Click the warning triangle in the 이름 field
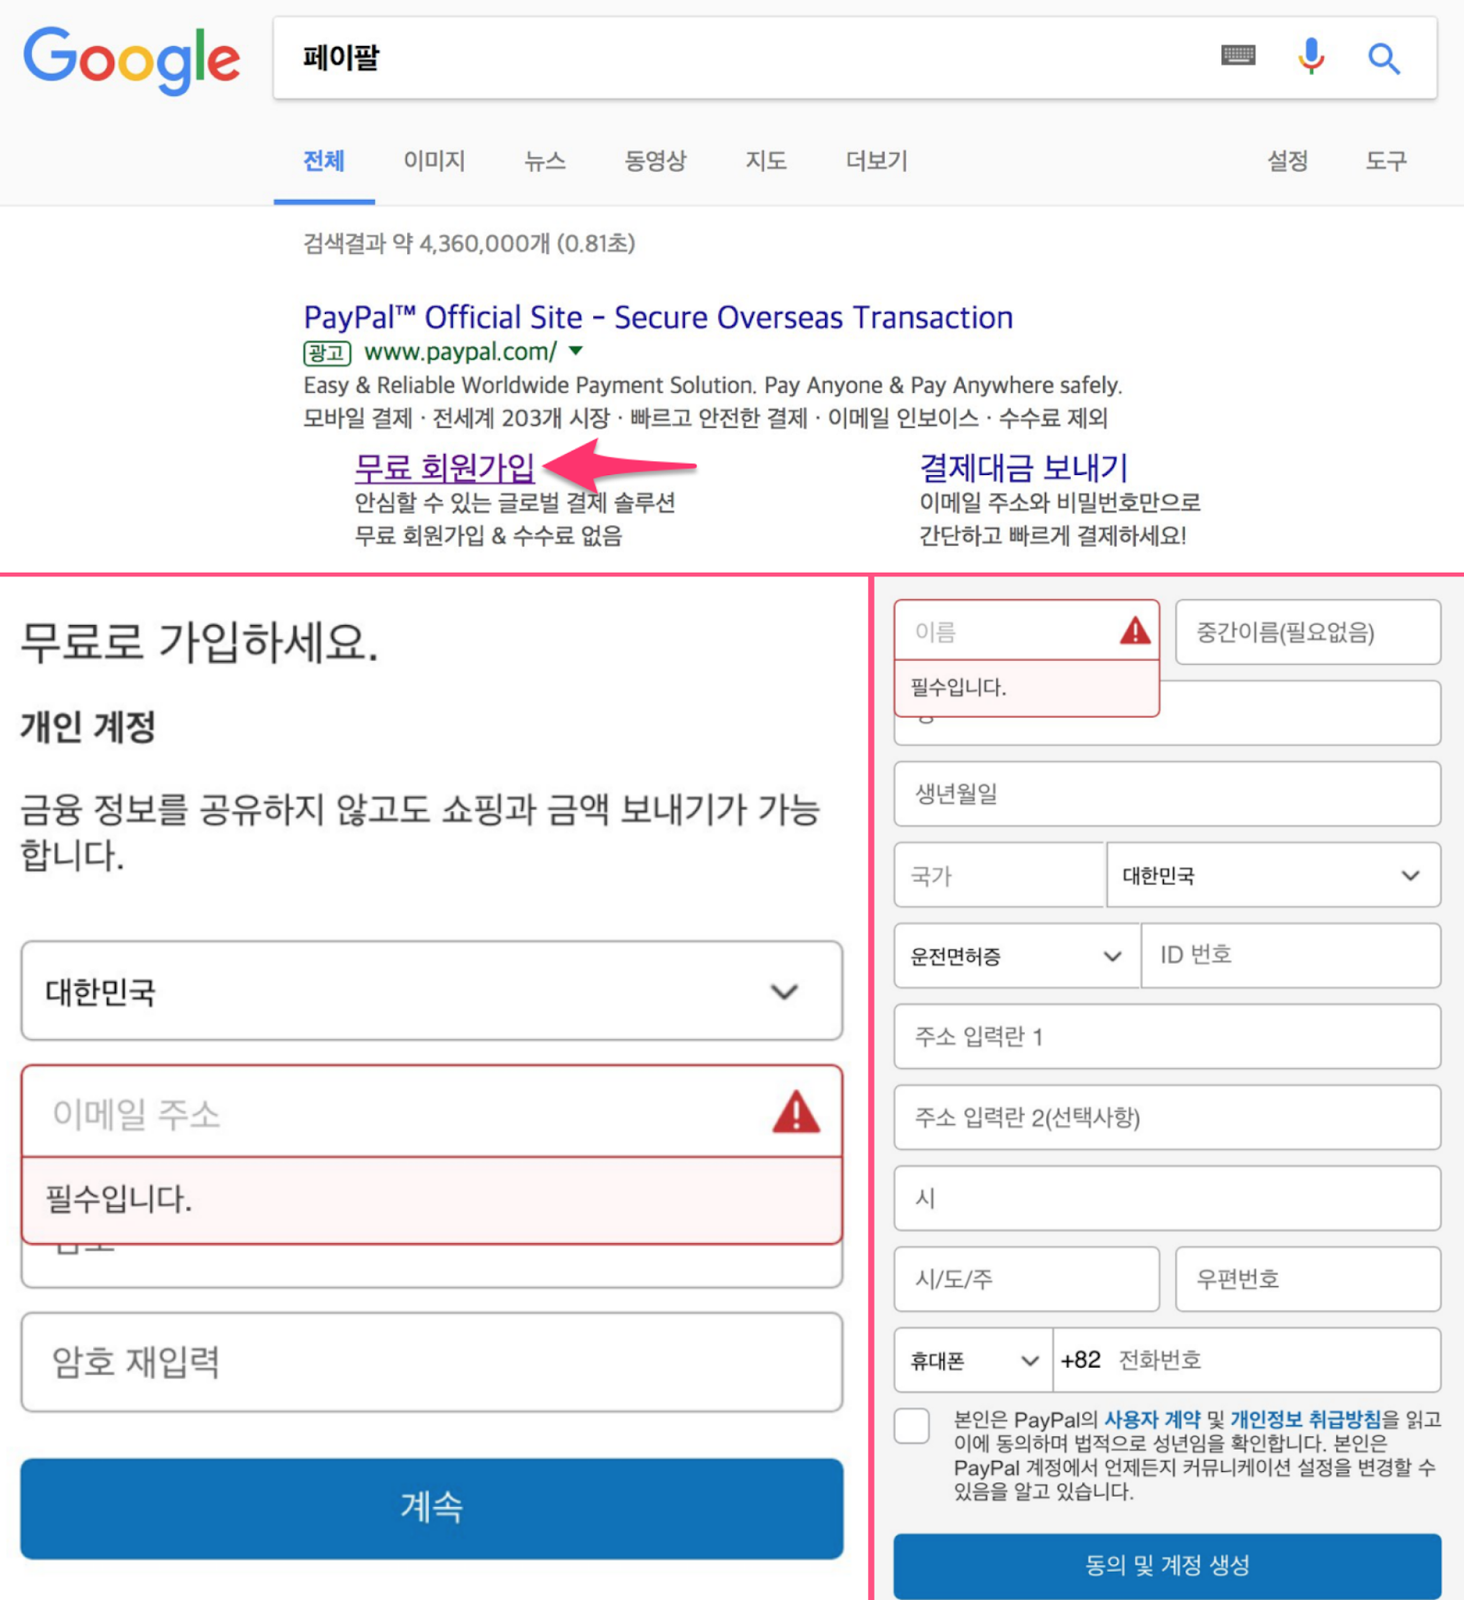The height and width of the screenshot is (1600, 1464). tap(1135, 630)
